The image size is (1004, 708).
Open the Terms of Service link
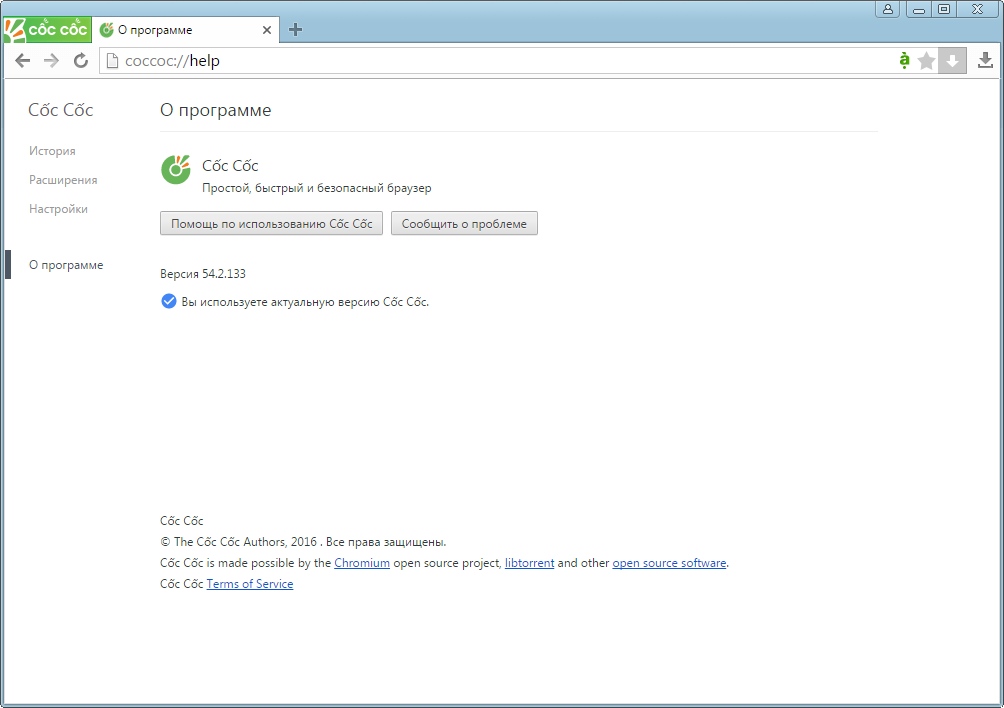pyautogui.click(x=250, y=584)
